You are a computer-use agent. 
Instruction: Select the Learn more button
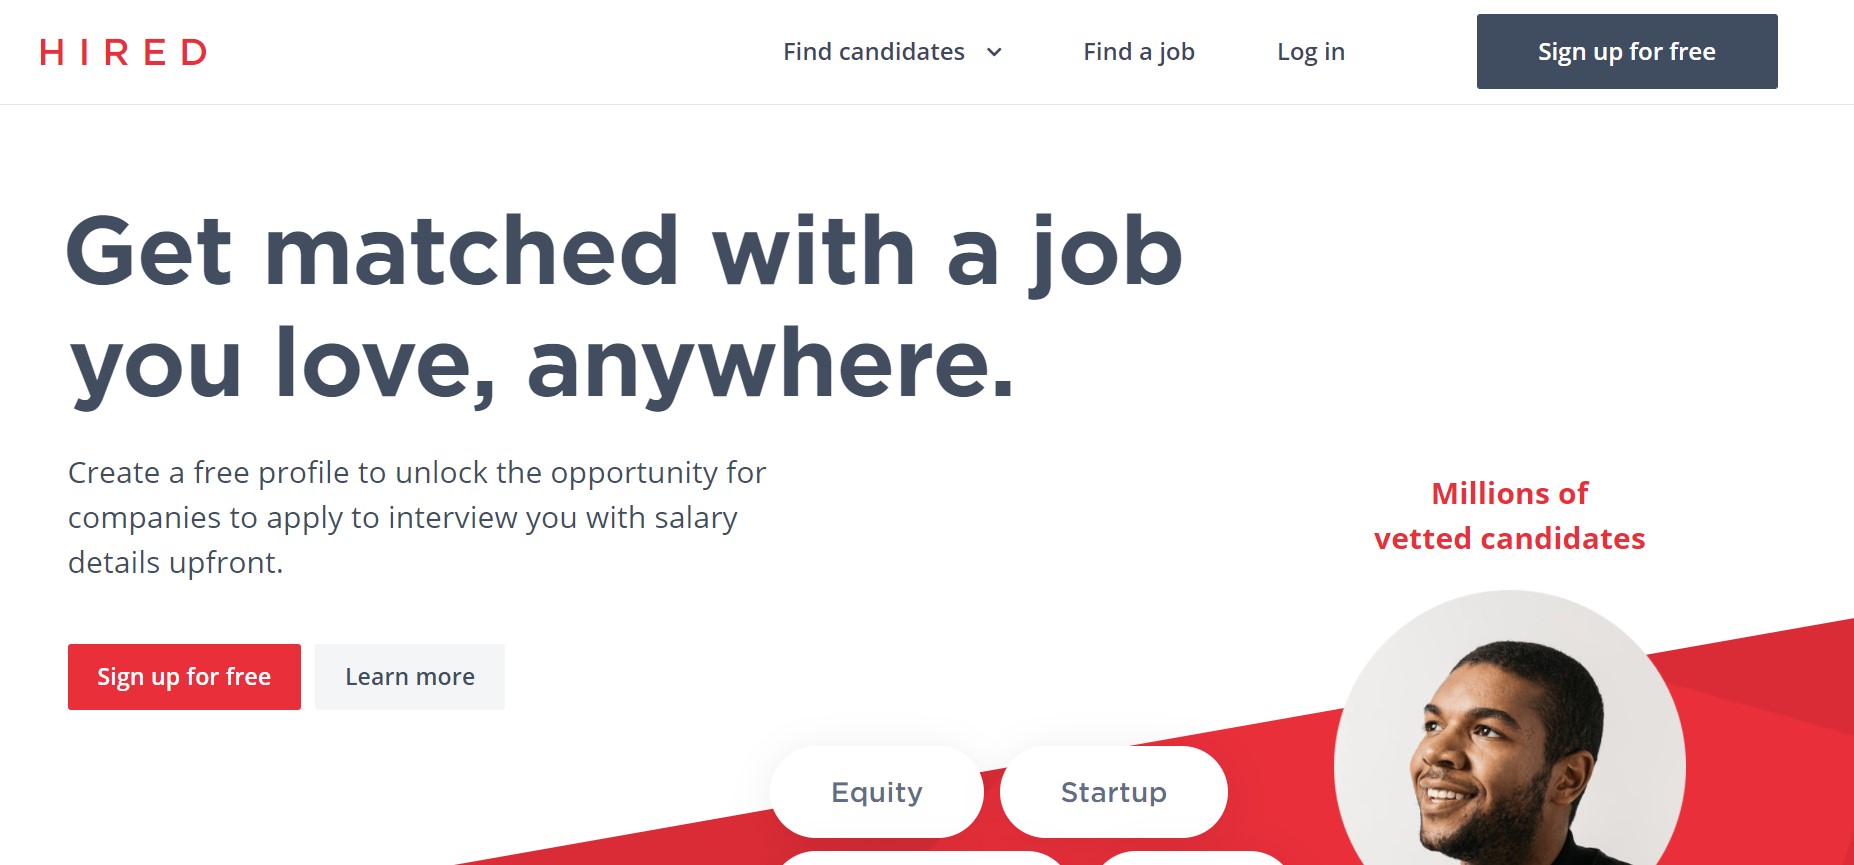(x=410, y=677)
